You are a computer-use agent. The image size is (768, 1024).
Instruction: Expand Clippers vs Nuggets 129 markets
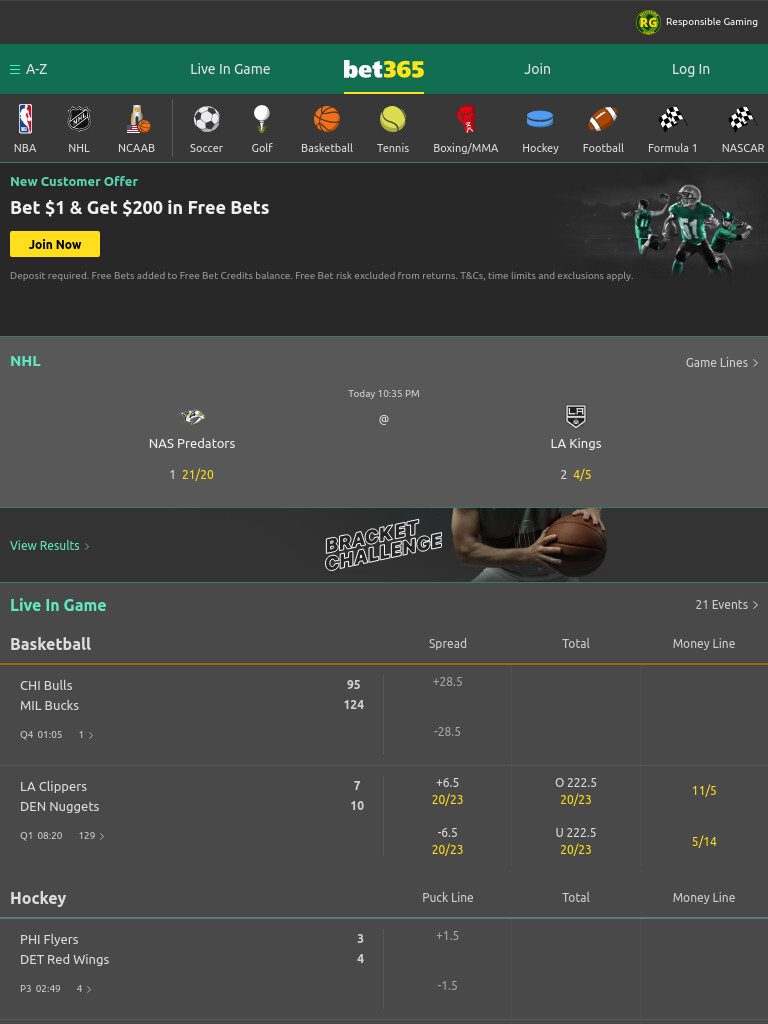pos(91,836)
